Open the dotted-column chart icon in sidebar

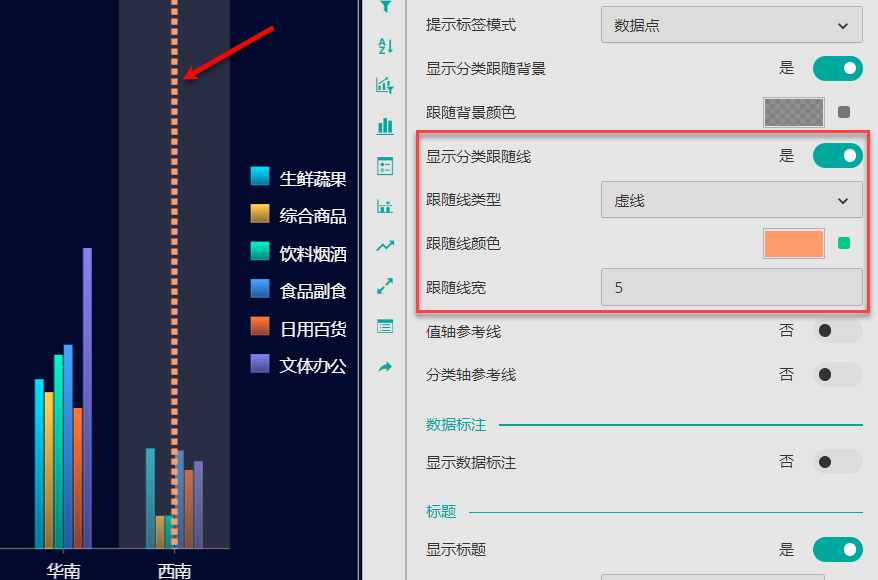385,206
